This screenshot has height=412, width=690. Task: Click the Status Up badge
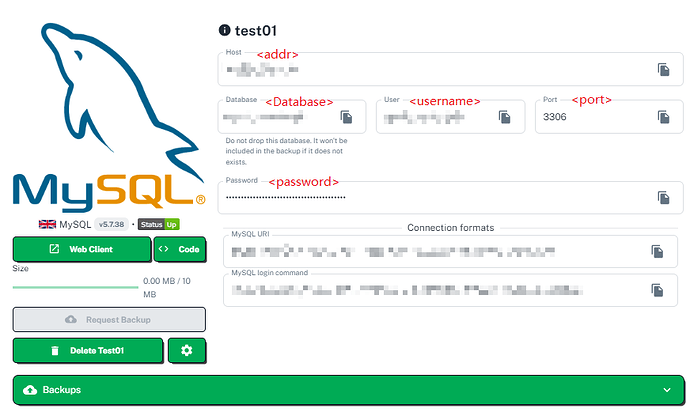click(x=158, y=224)
